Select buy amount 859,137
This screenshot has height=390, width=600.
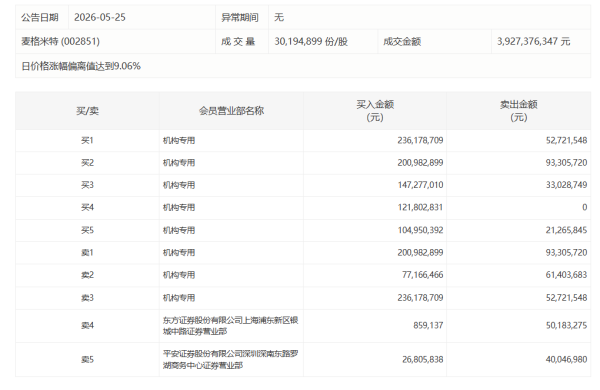tap(428, 325)
